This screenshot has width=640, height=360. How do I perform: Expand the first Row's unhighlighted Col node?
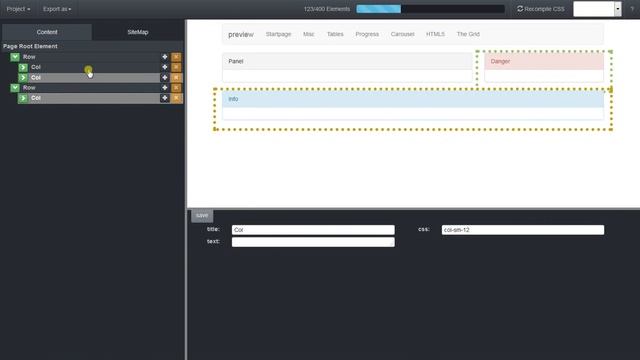click(x=23, y=67)
